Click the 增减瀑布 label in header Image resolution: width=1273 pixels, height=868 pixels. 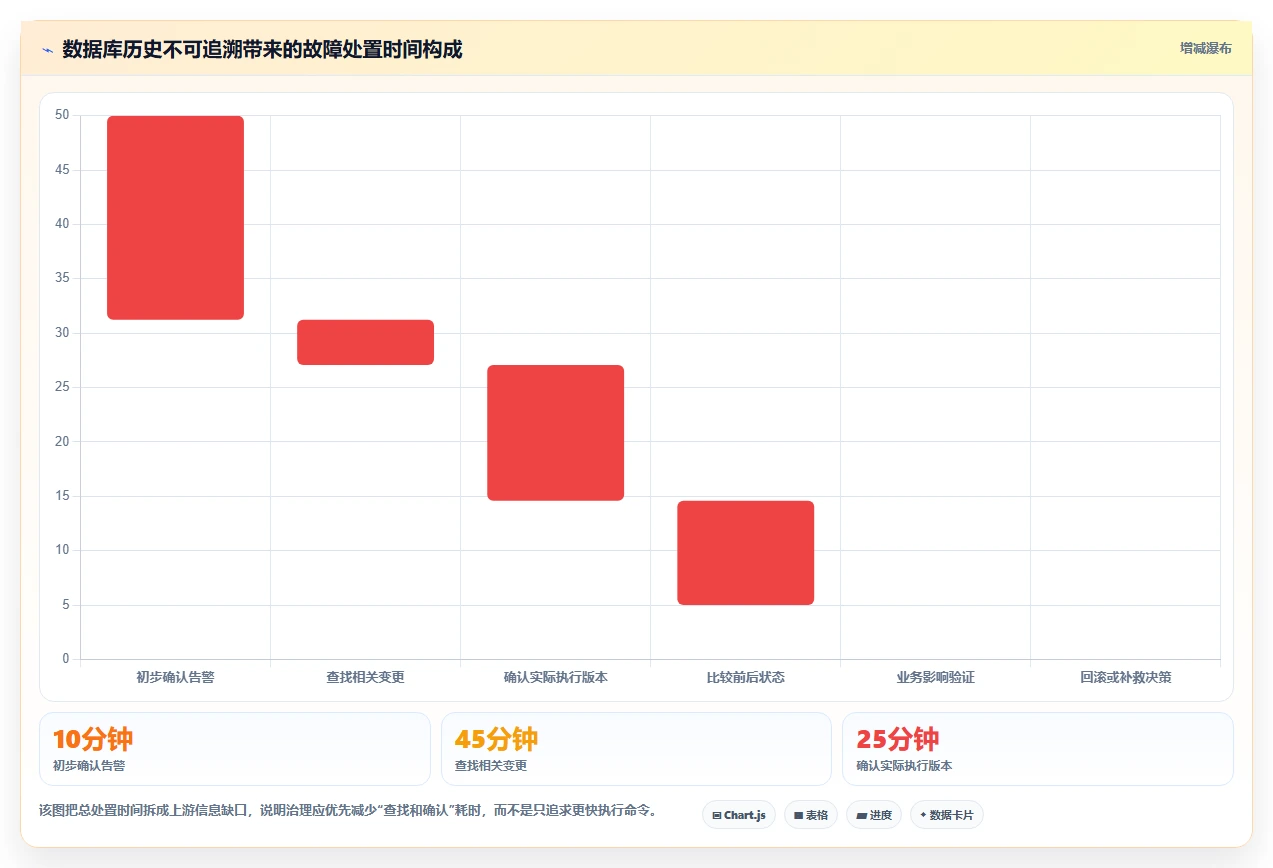point(1205,48)
